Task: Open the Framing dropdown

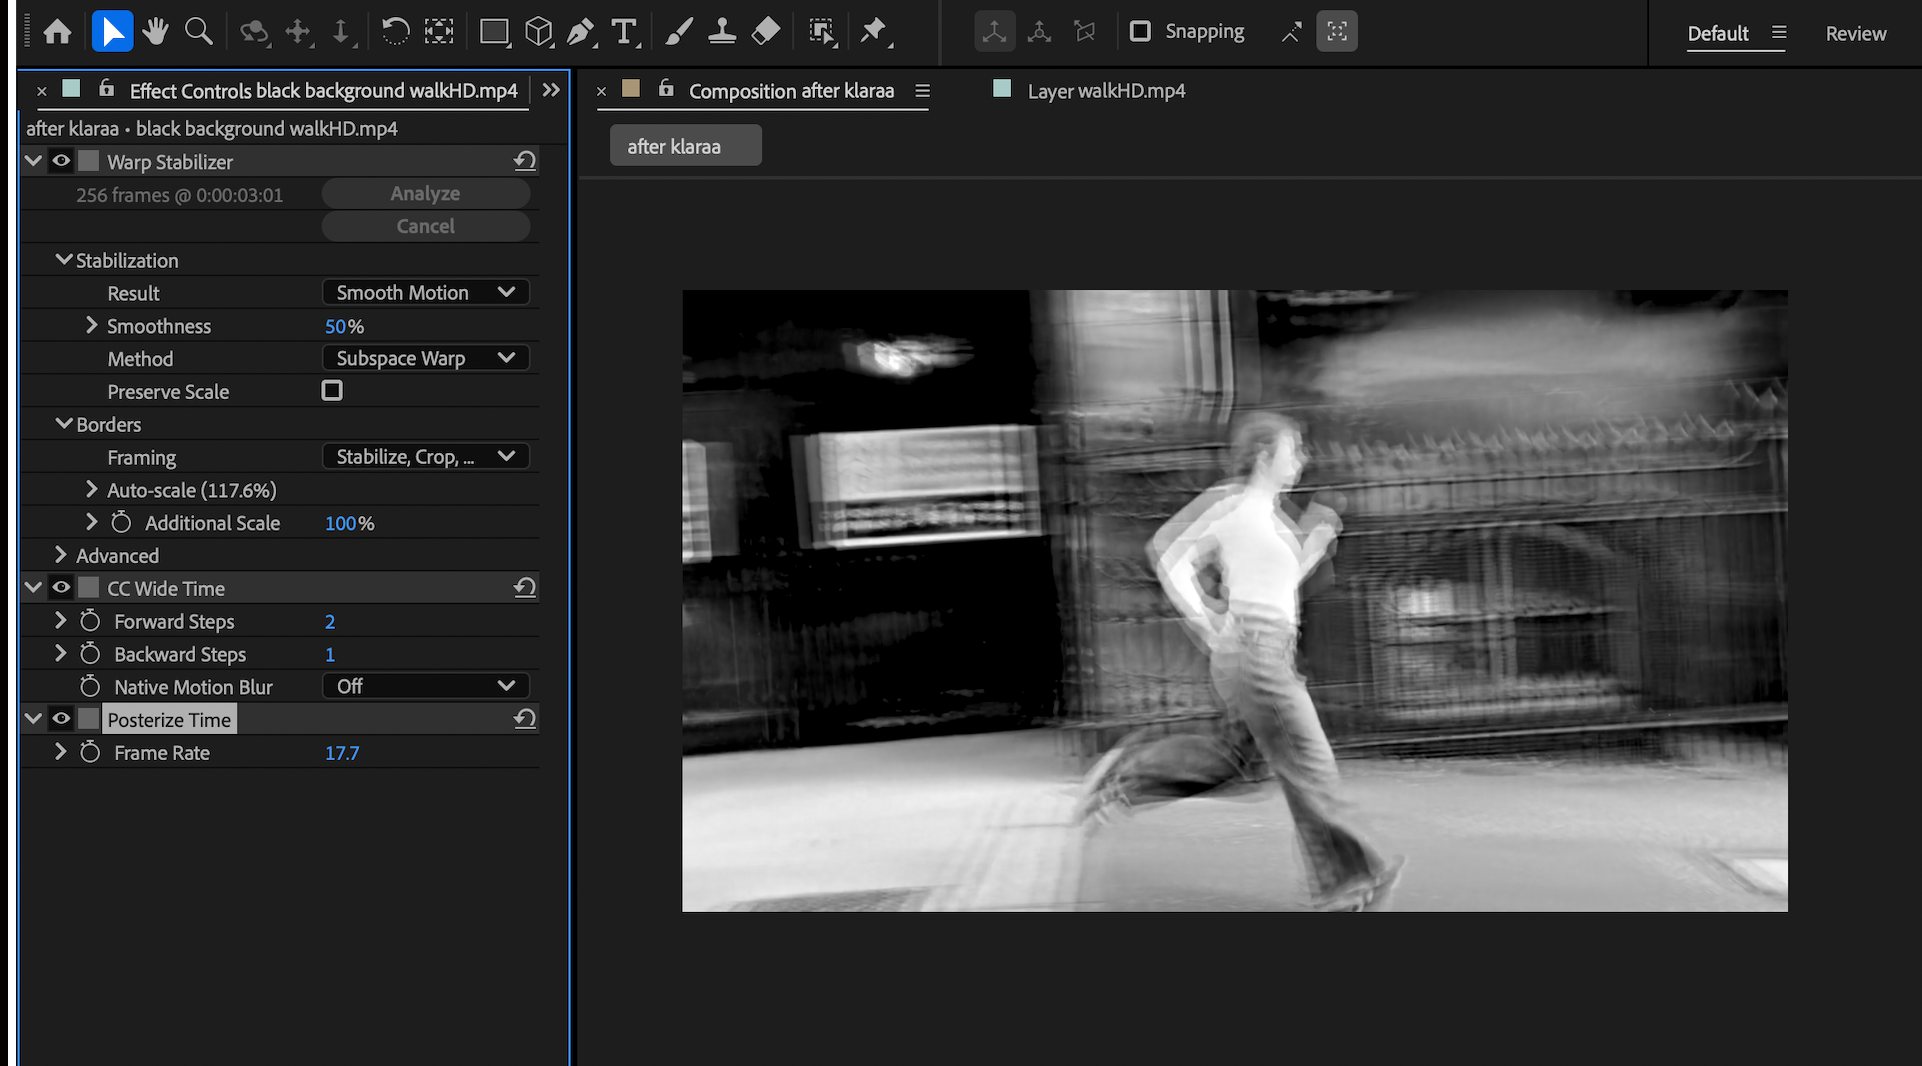Action: coord(426,456)
